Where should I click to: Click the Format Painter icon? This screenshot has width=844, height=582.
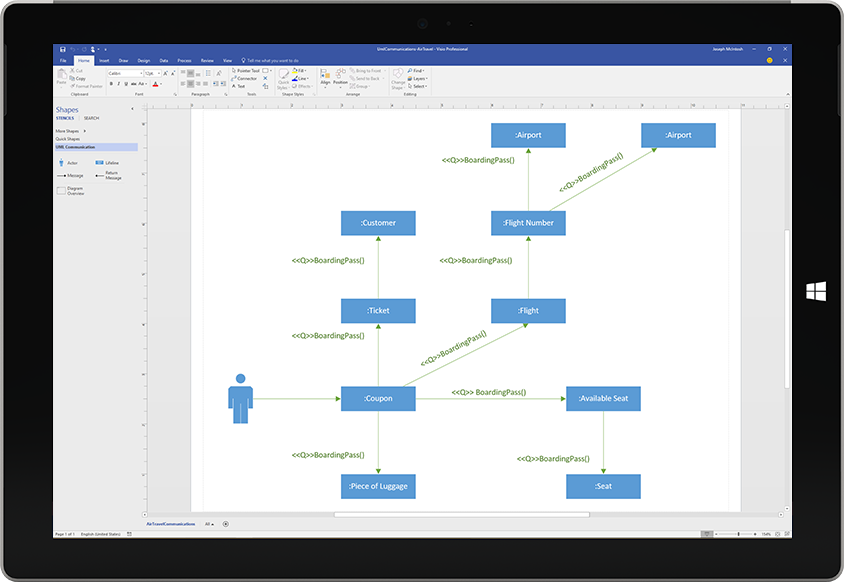pyautogui.click(x=87, y=86)
